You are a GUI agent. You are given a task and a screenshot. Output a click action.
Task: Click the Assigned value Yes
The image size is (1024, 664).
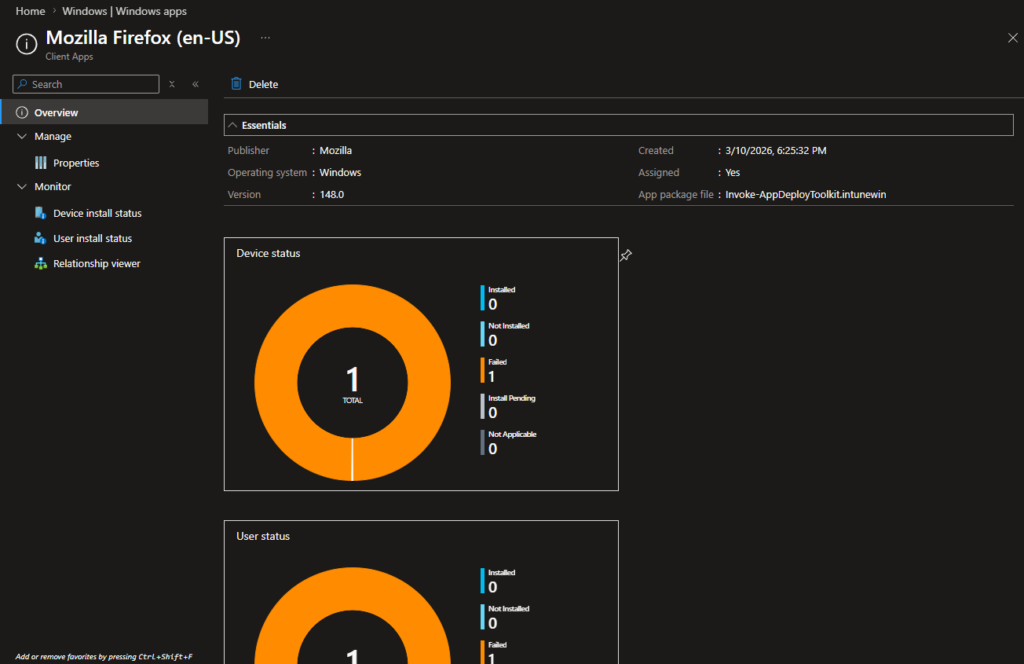pyautogui.click(x=733, y=172)
